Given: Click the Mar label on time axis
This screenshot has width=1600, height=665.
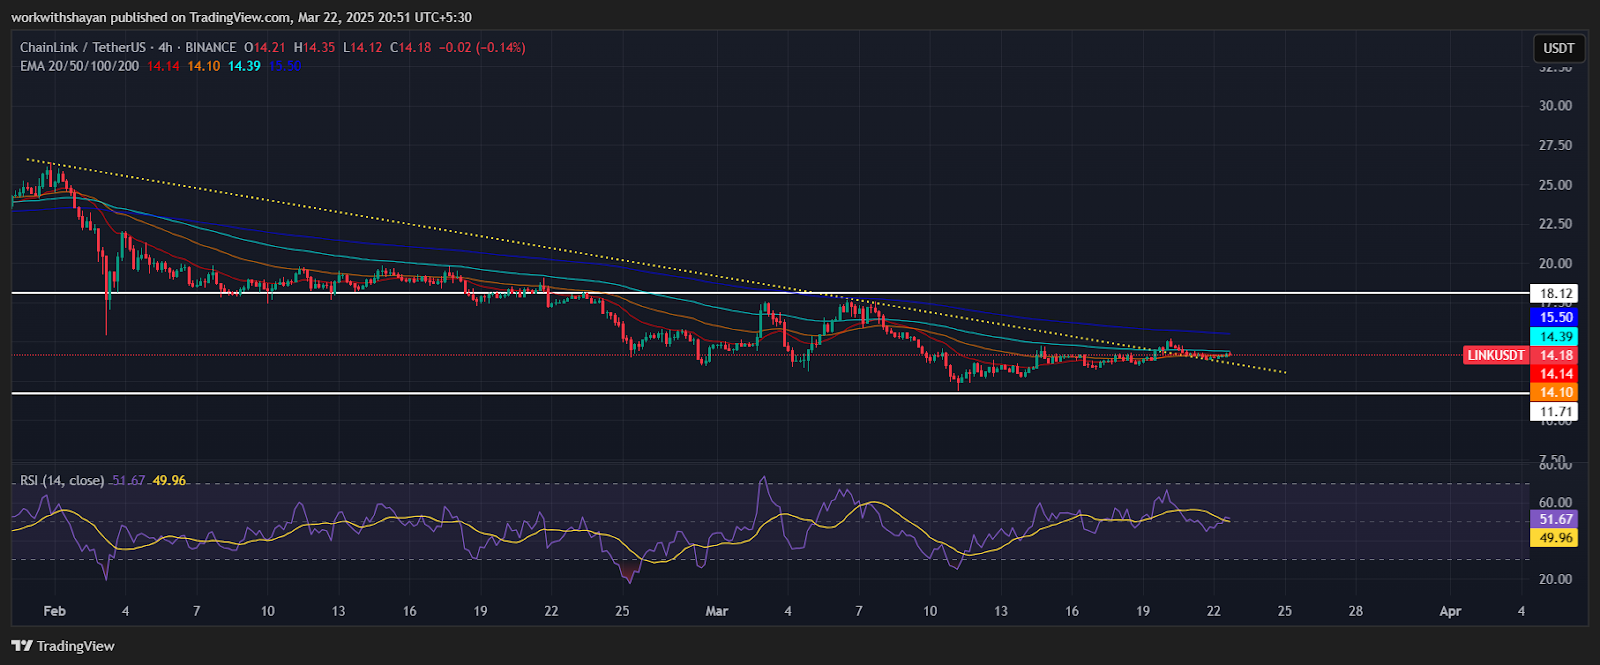Looking at the screenshot, I should point(716,611).
